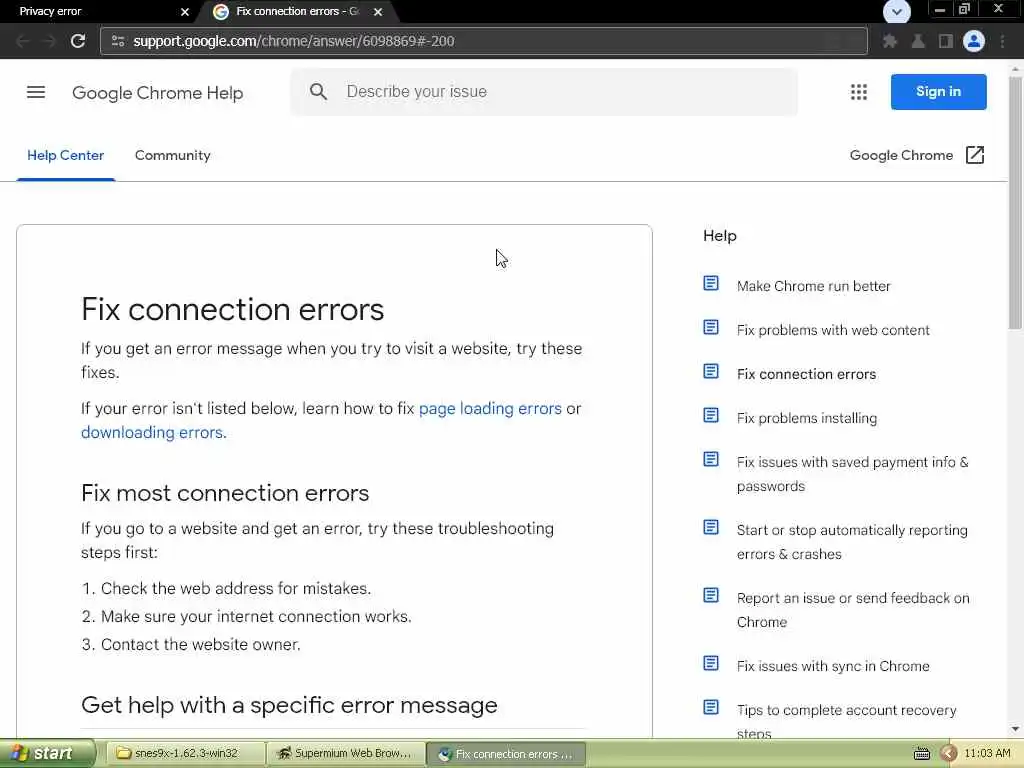Image resolution: width=1024 pixels, height=768 pixels.
Task: Click article icon beside saved payment info
Action: pos(711,459)
